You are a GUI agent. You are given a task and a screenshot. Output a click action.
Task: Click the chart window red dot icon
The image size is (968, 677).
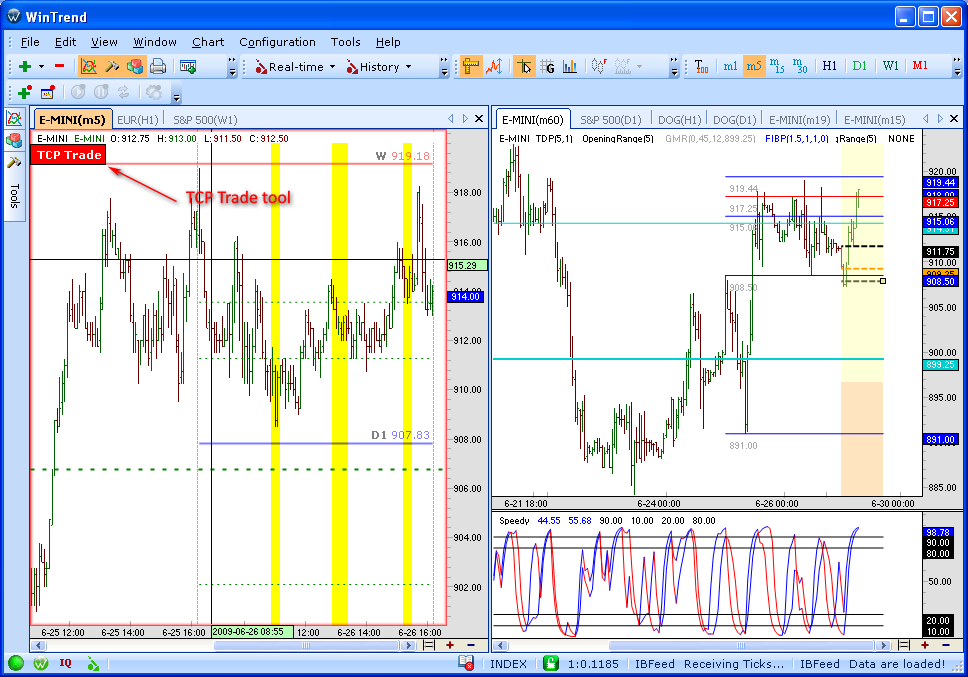(48, 93)
